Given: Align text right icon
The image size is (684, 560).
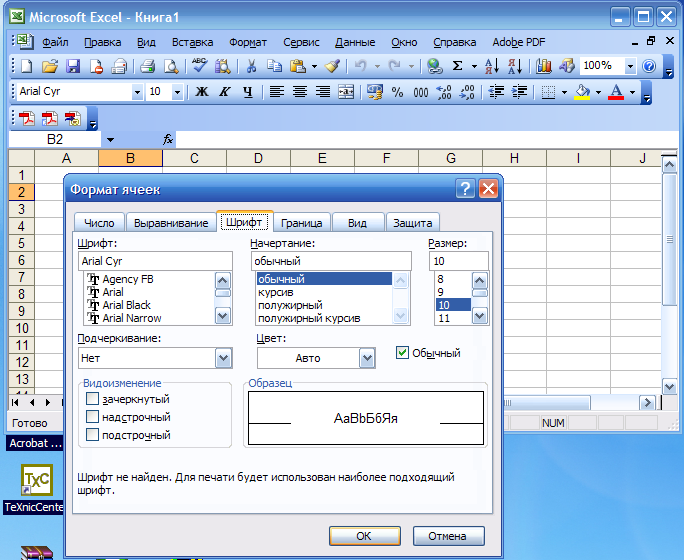Looking at the screenshot, I should [323, 92].
